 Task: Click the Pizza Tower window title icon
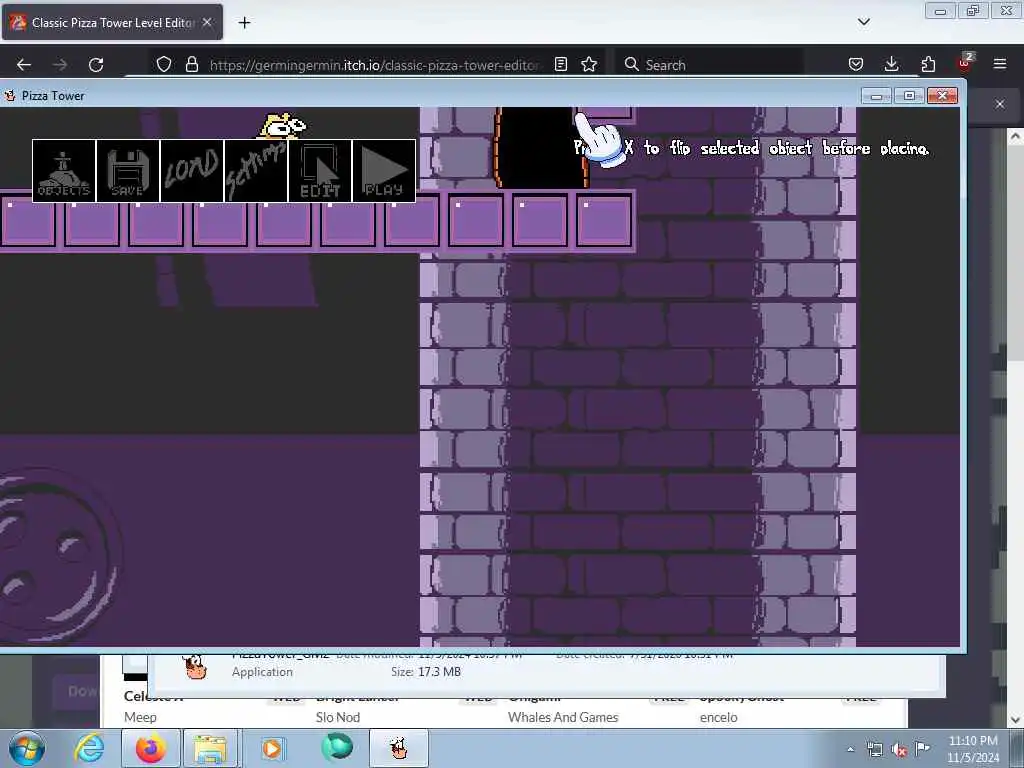(x=10, y=95)
